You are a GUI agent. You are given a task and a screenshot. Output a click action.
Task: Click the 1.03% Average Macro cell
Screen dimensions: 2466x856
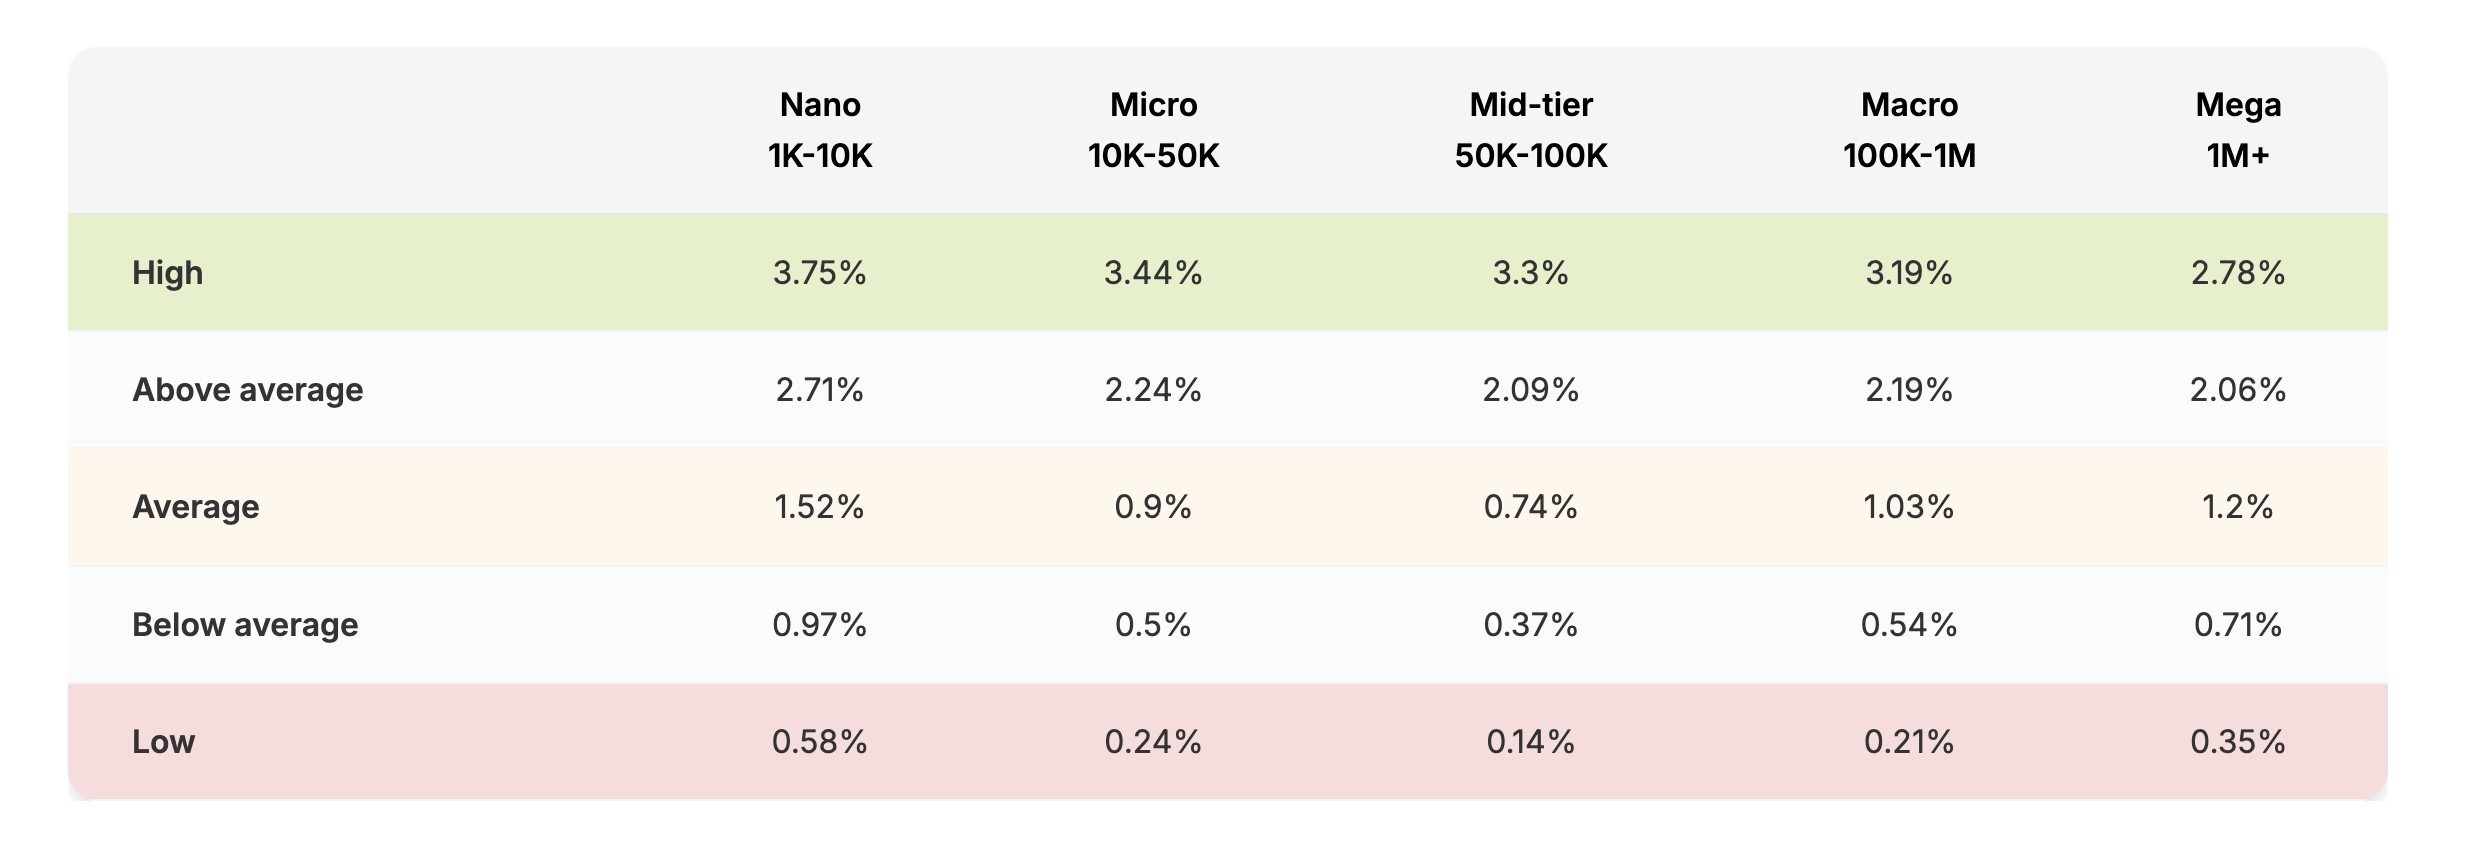(1909, 507)
